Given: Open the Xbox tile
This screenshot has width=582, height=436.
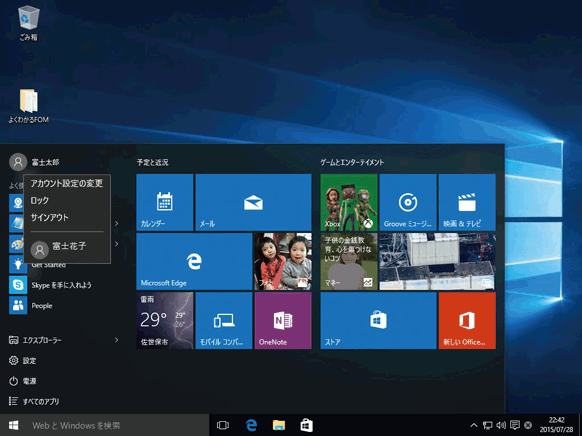Looking at the screenshot, I should coord(349,202).
